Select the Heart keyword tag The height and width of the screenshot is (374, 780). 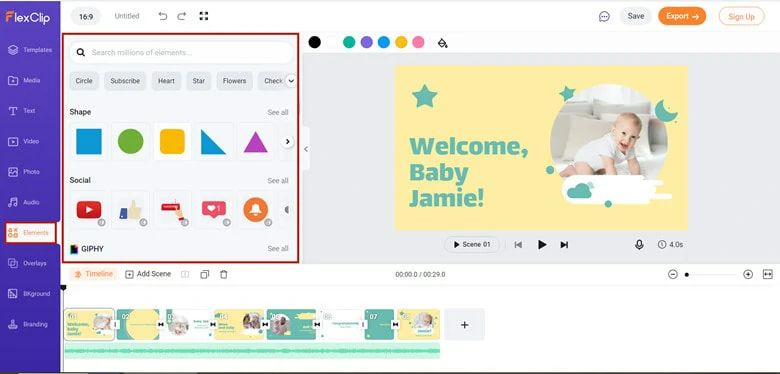[166, 81]
